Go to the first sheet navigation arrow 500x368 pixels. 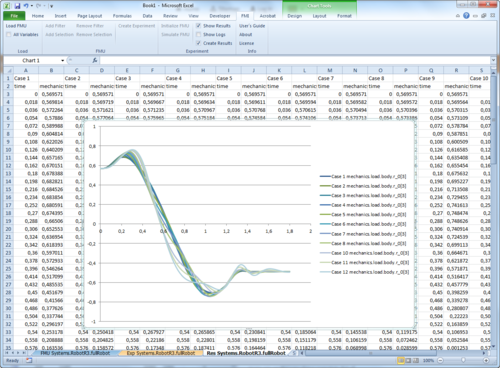(x=7, y=353)
